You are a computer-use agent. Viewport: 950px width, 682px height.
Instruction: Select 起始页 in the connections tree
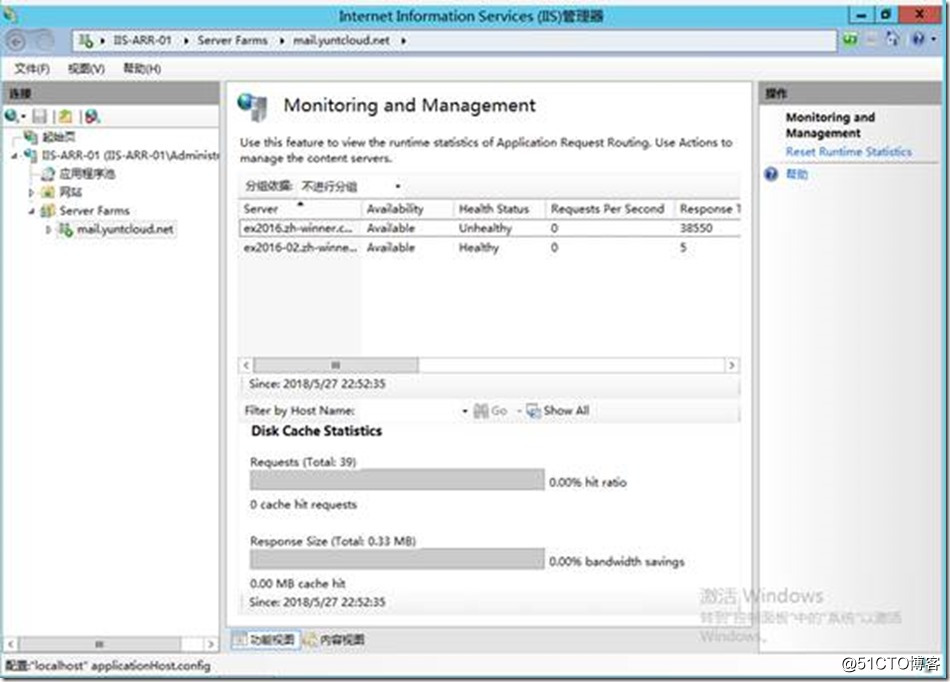pos(59,137)
